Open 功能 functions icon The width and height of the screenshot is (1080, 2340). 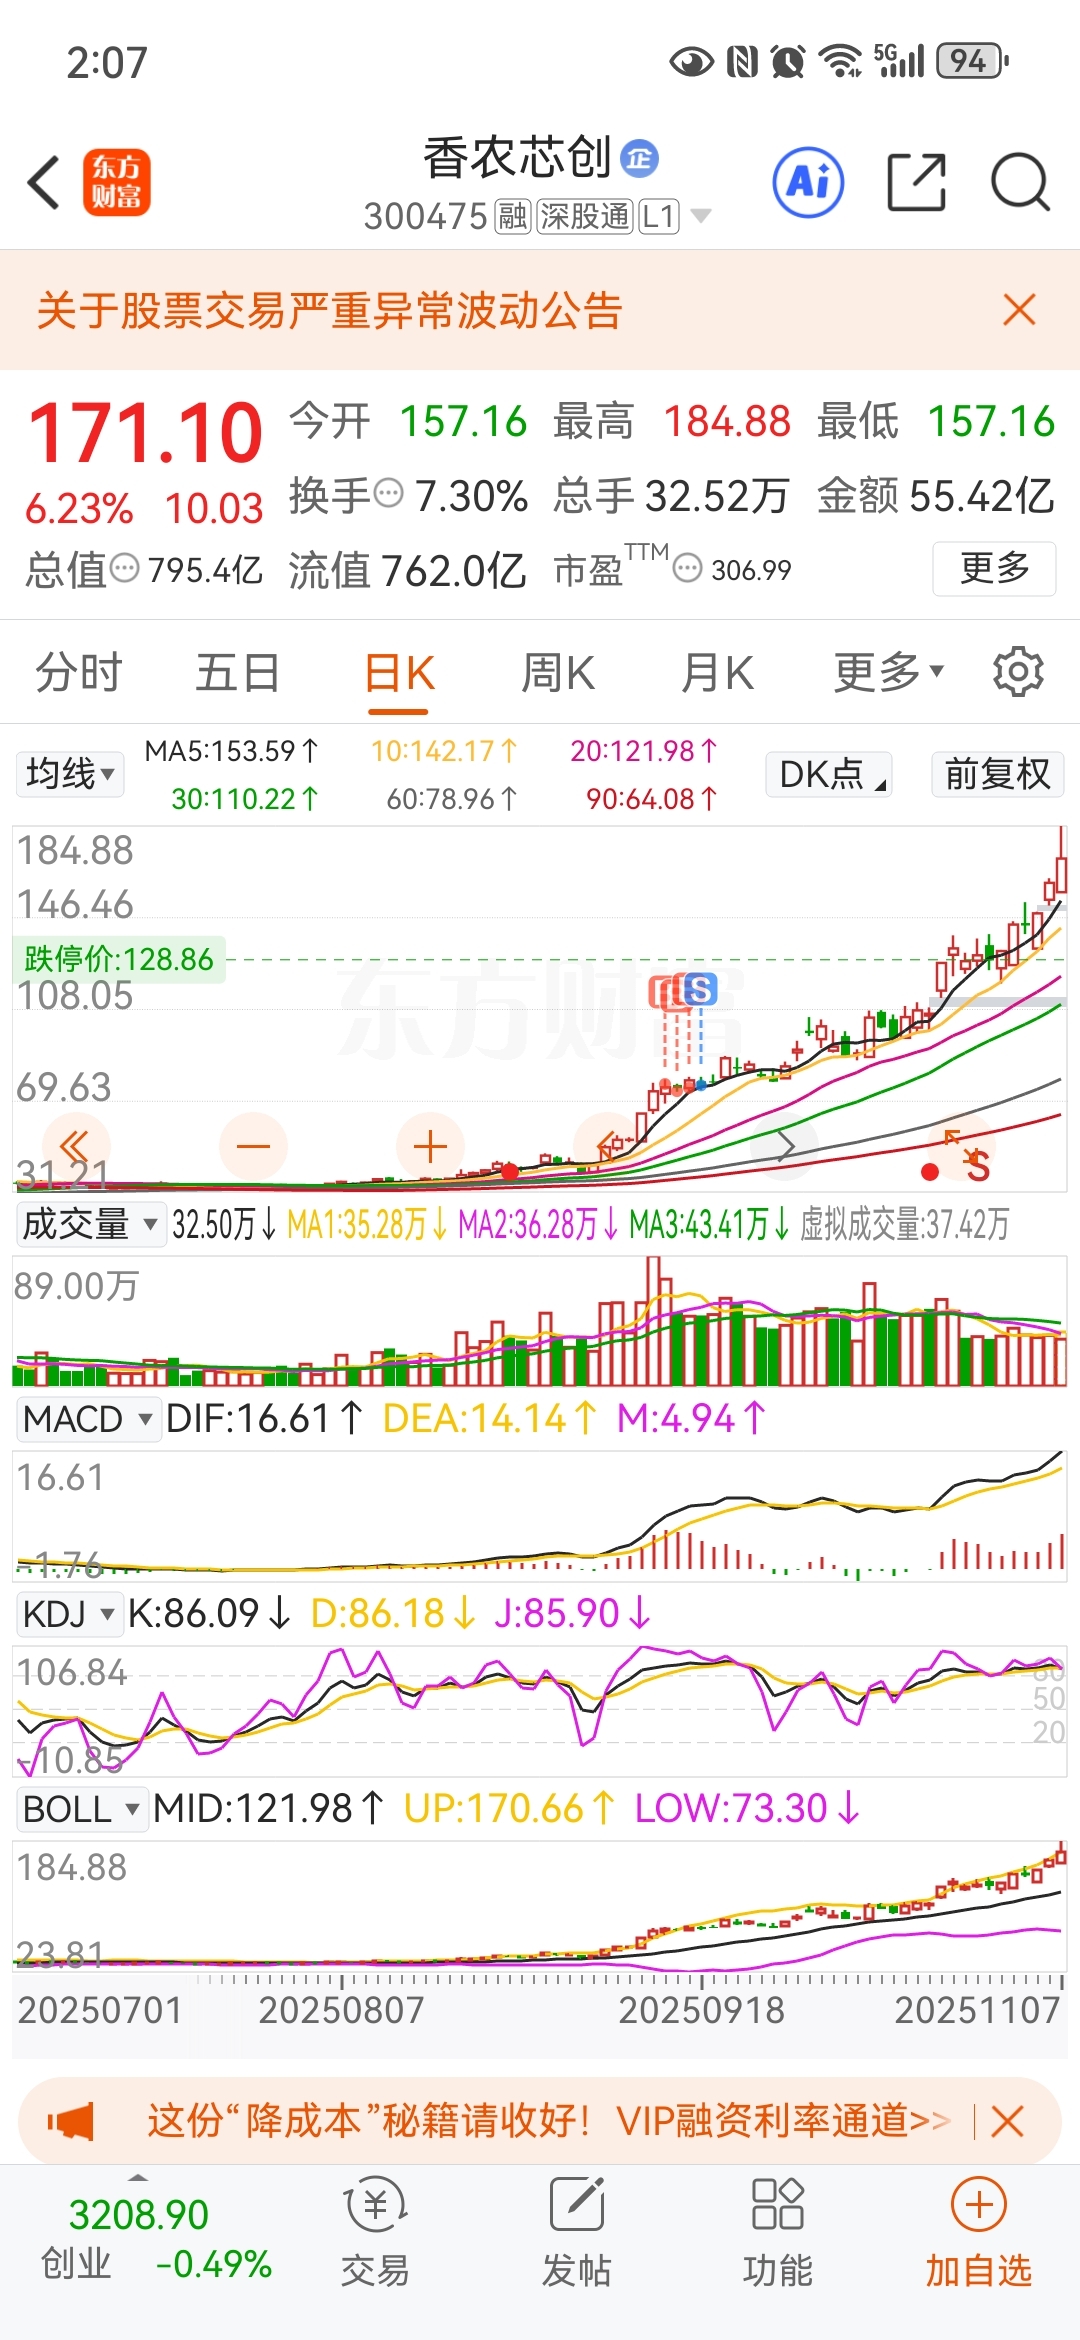click(x=778, y=2232)
